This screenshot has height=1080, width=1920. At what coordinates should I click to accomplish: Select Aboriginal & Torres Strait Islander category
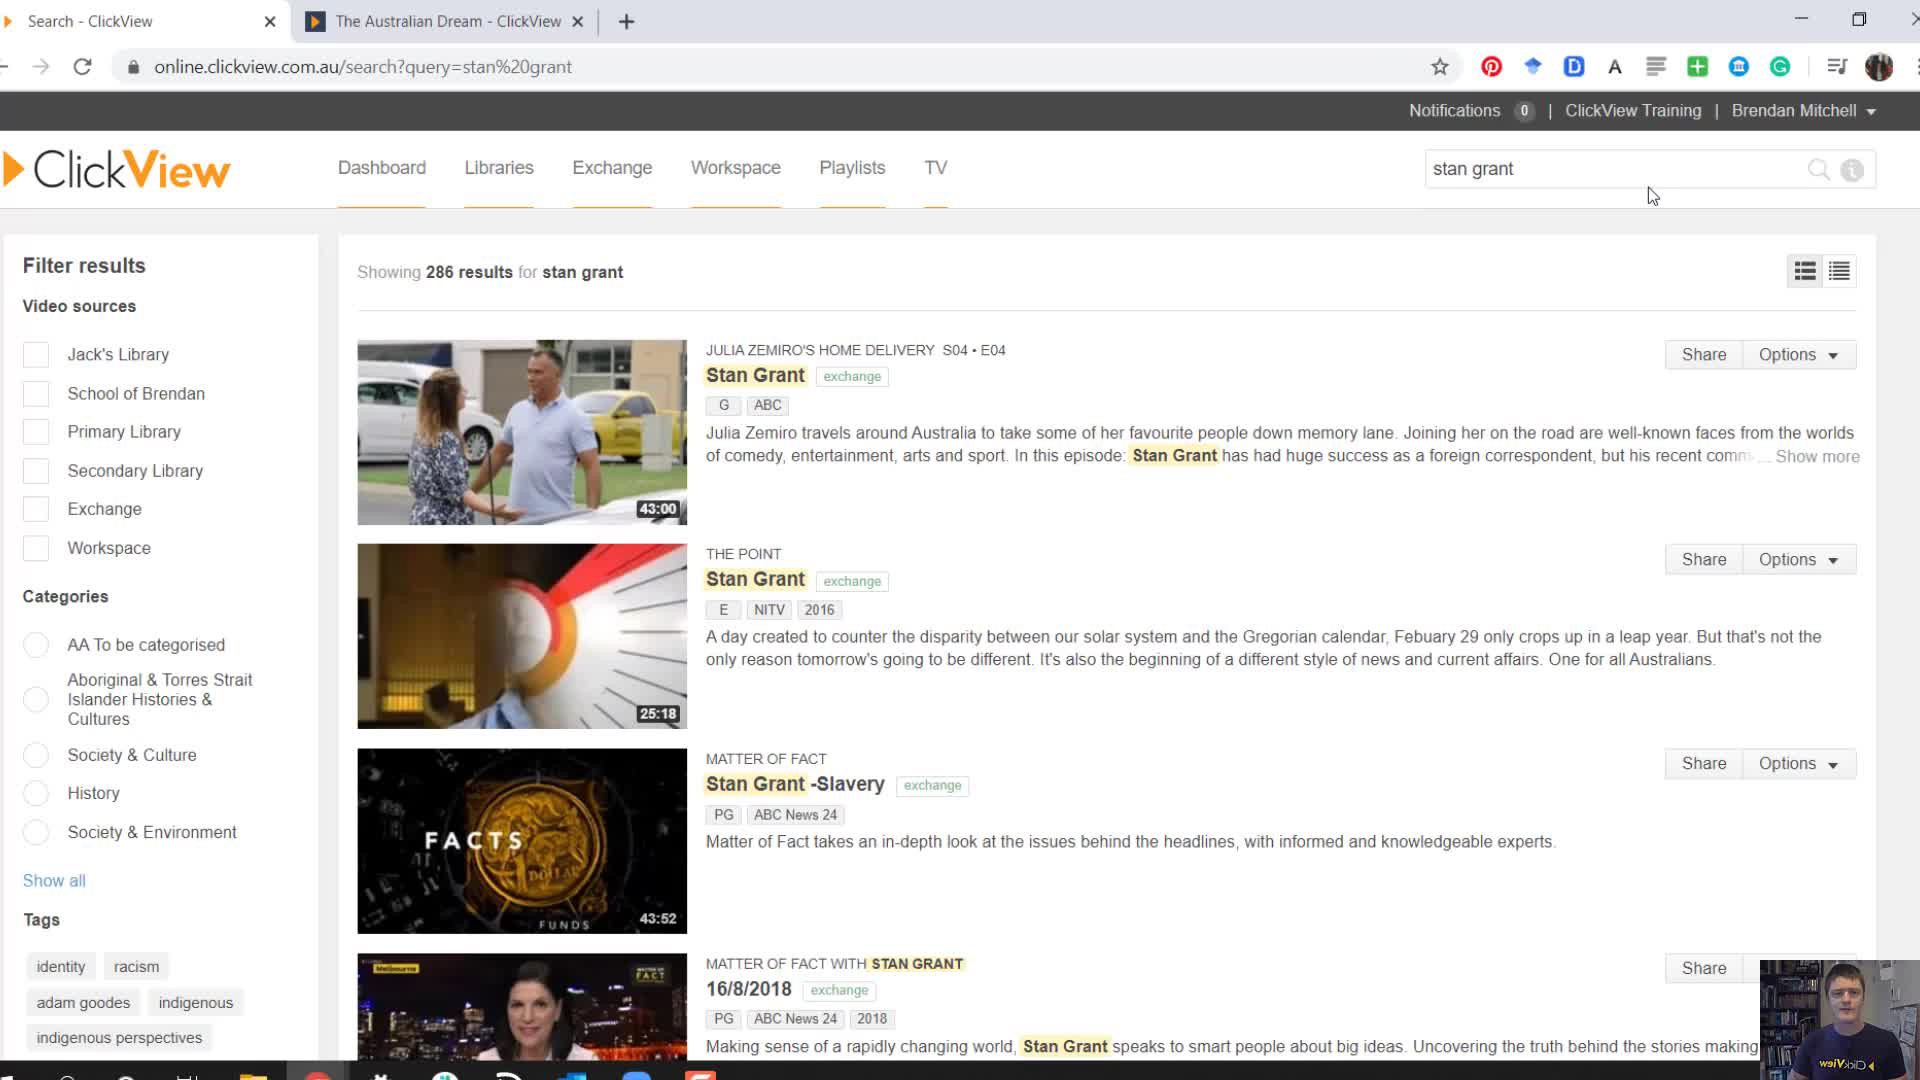(x=36, y=699)
